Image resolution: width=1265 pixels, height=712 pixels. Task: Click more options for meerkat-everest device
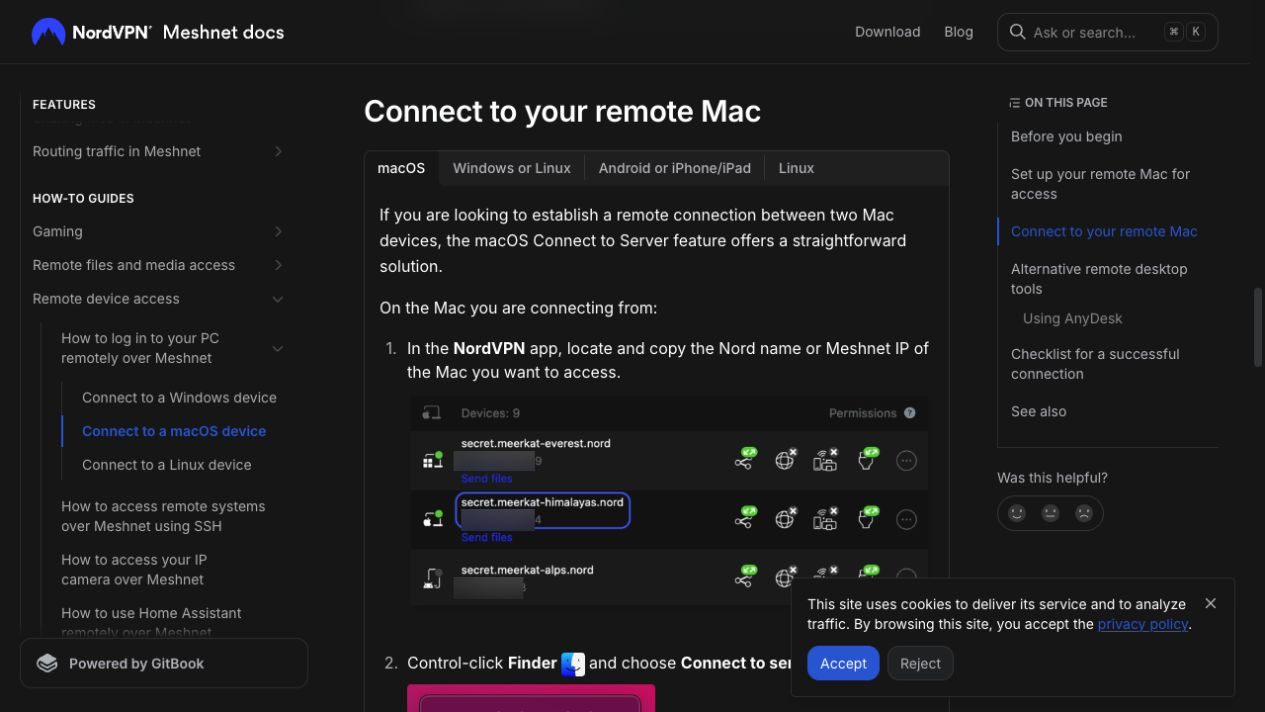point(906,461)
